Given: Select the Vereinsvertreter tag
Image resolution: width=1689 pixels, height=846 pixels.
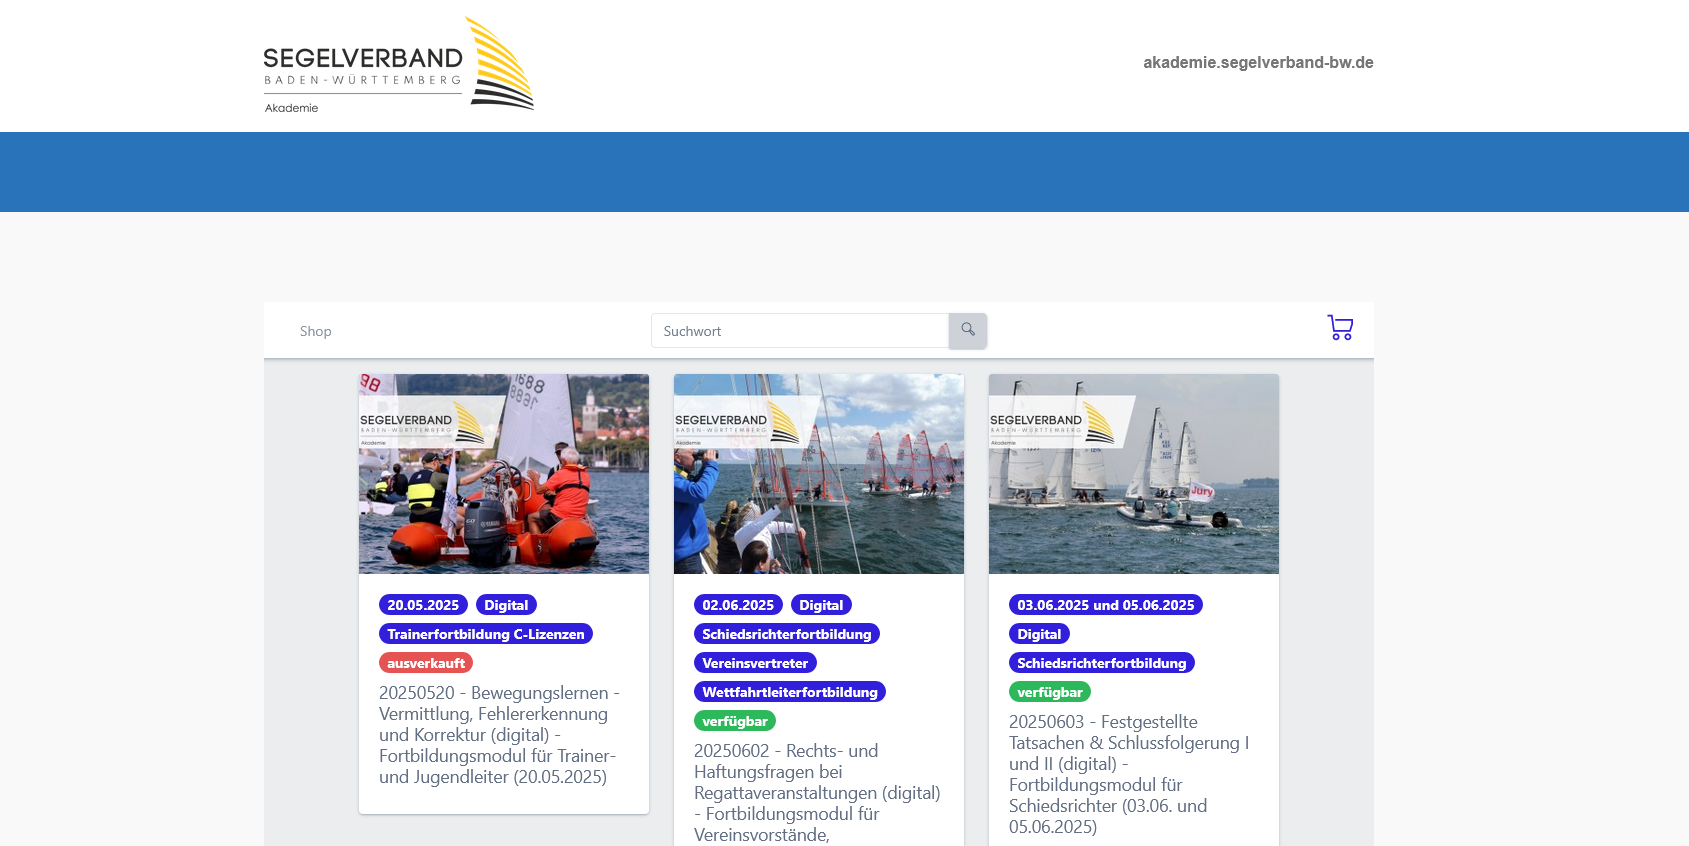Looking at the screenshot, I should (x=755, y=663).
